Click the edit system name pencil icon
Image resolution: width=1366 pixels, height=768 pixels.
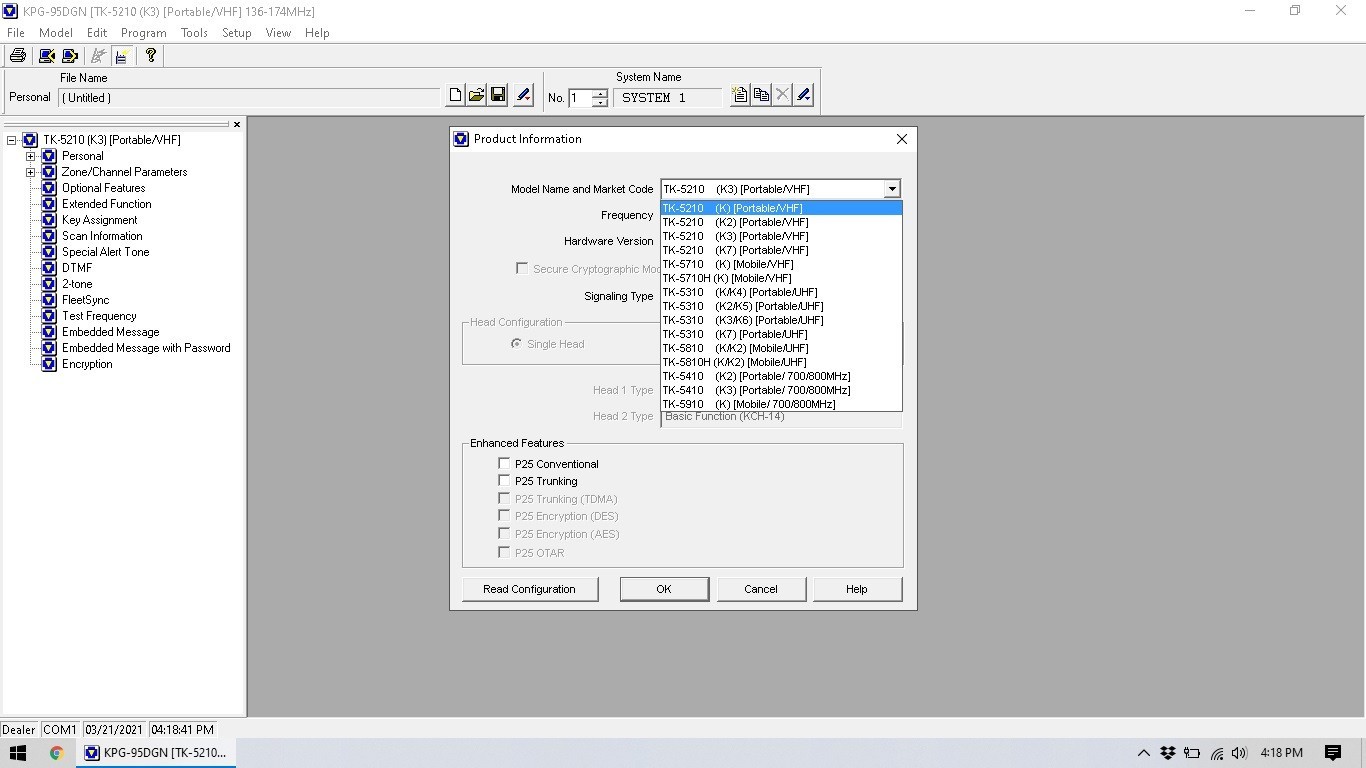click(803, 95)
